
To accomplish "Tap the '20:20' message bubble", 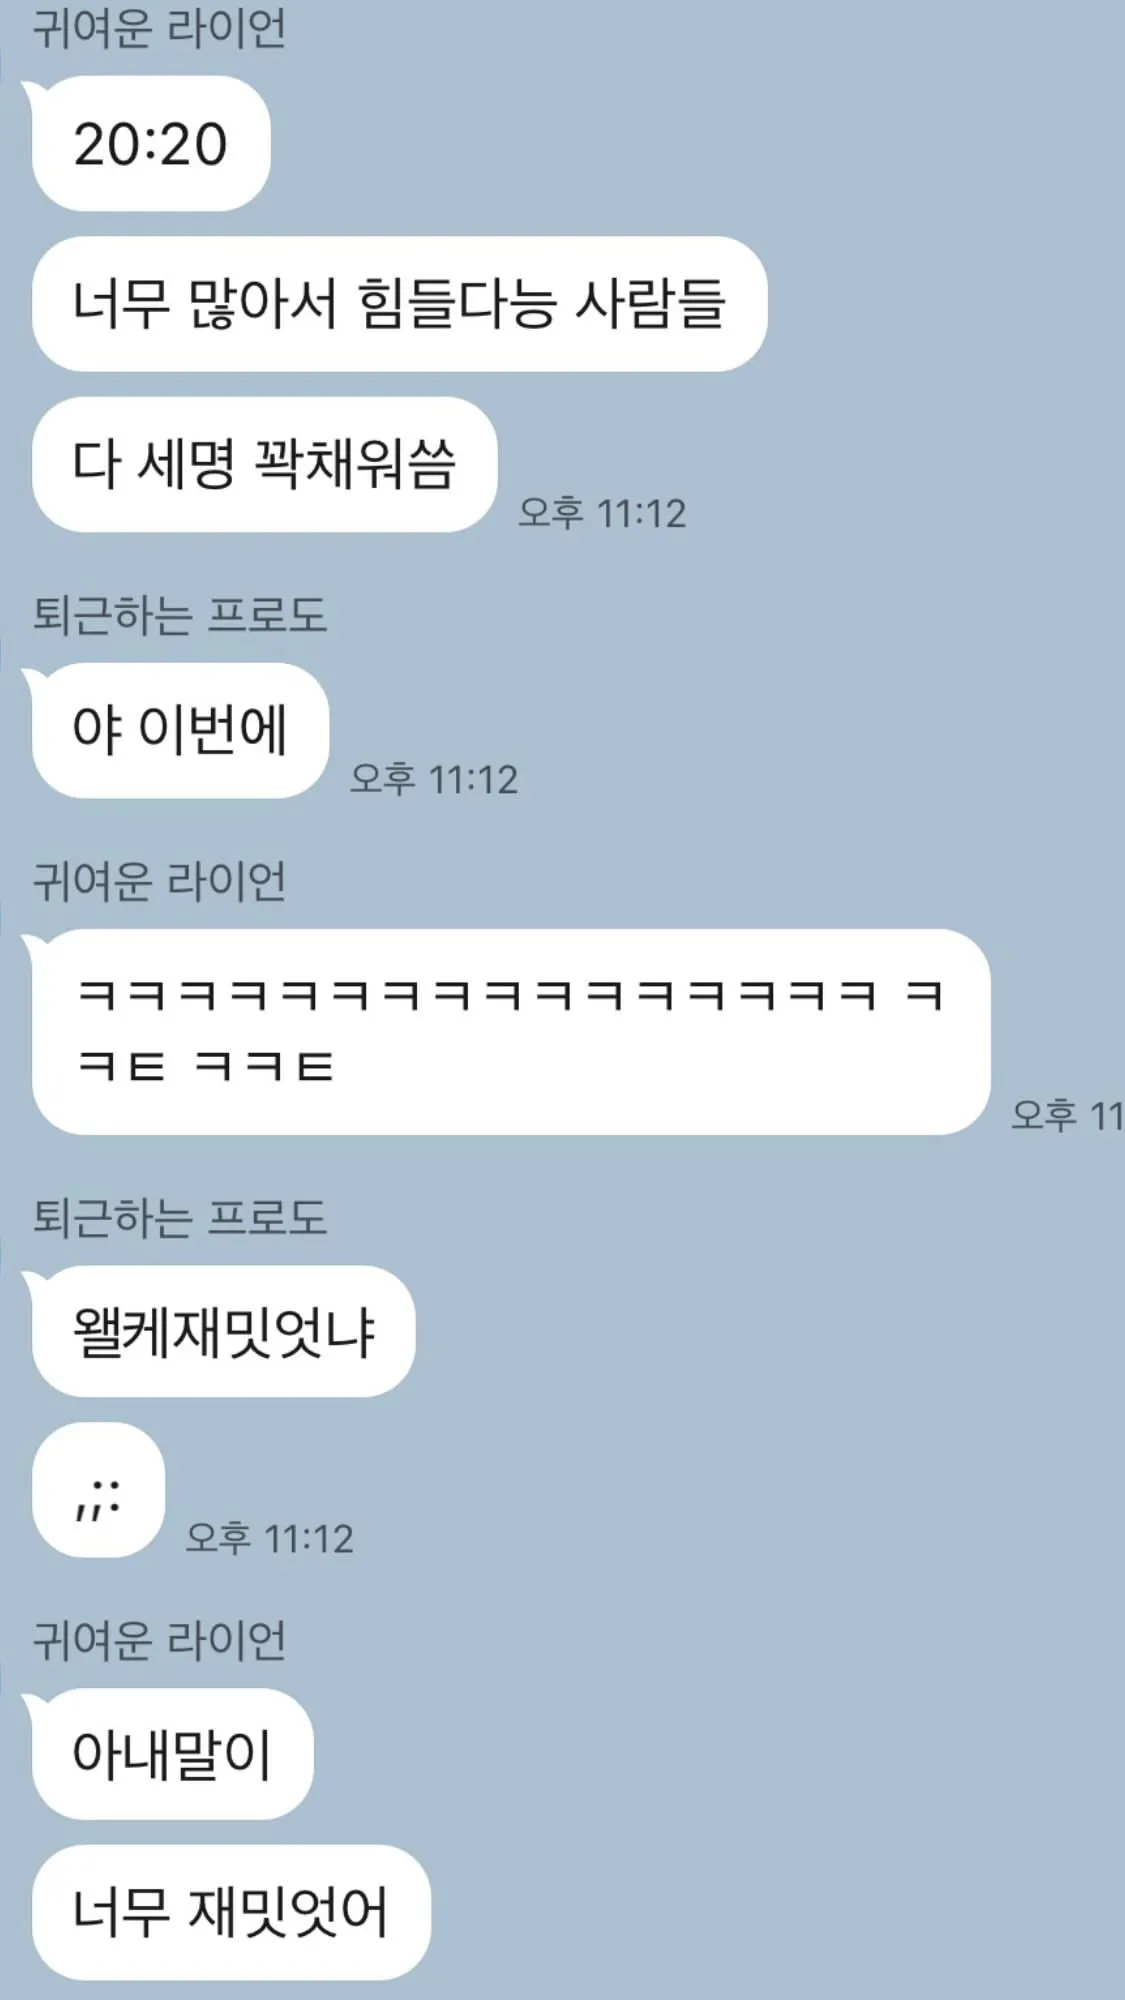I will (x=151, y=144).
